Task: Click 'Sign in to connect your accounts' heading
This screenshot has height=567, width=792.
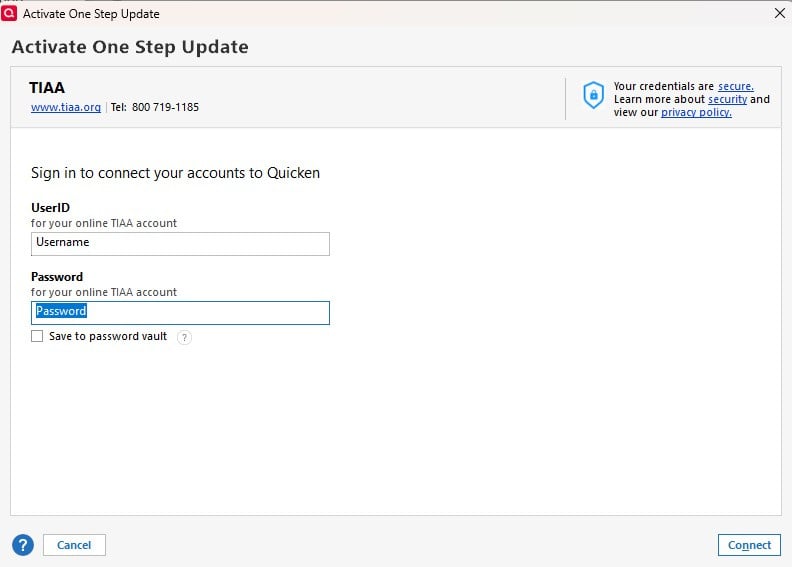Action: [175, 173]
